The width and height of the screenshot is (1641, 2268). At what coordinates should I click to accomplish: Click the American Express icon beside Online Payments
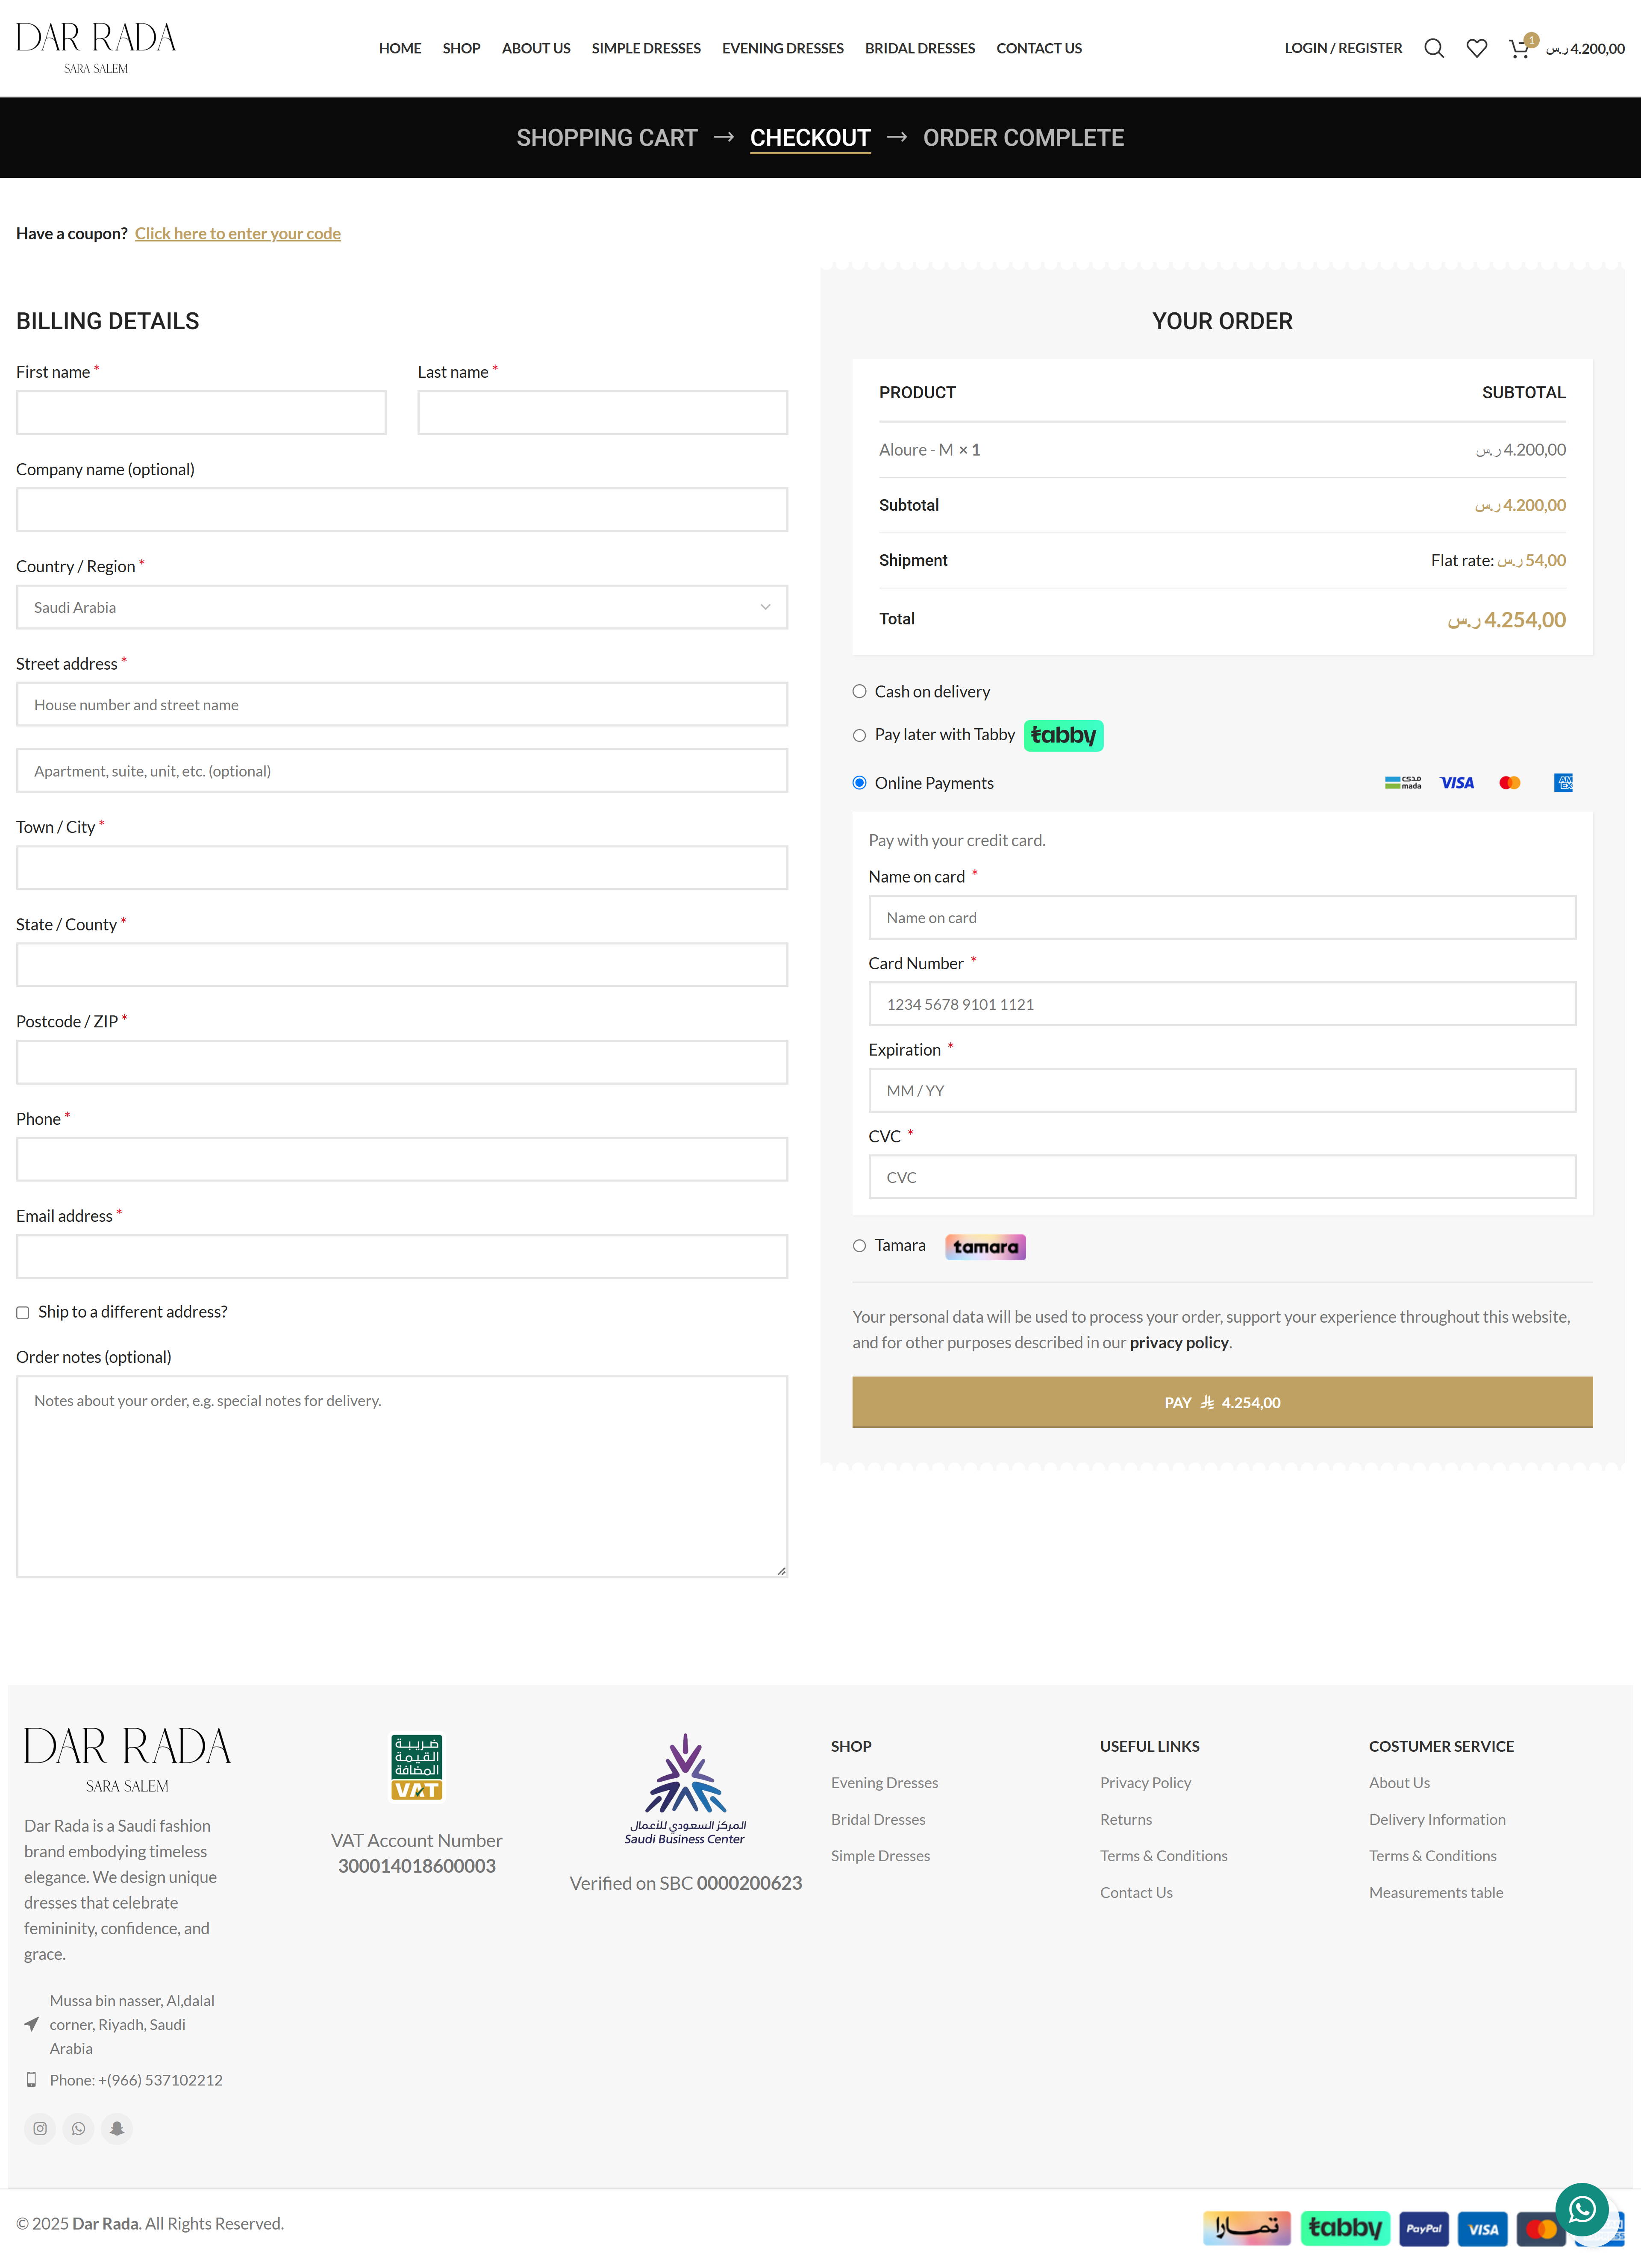(1563, 782)
